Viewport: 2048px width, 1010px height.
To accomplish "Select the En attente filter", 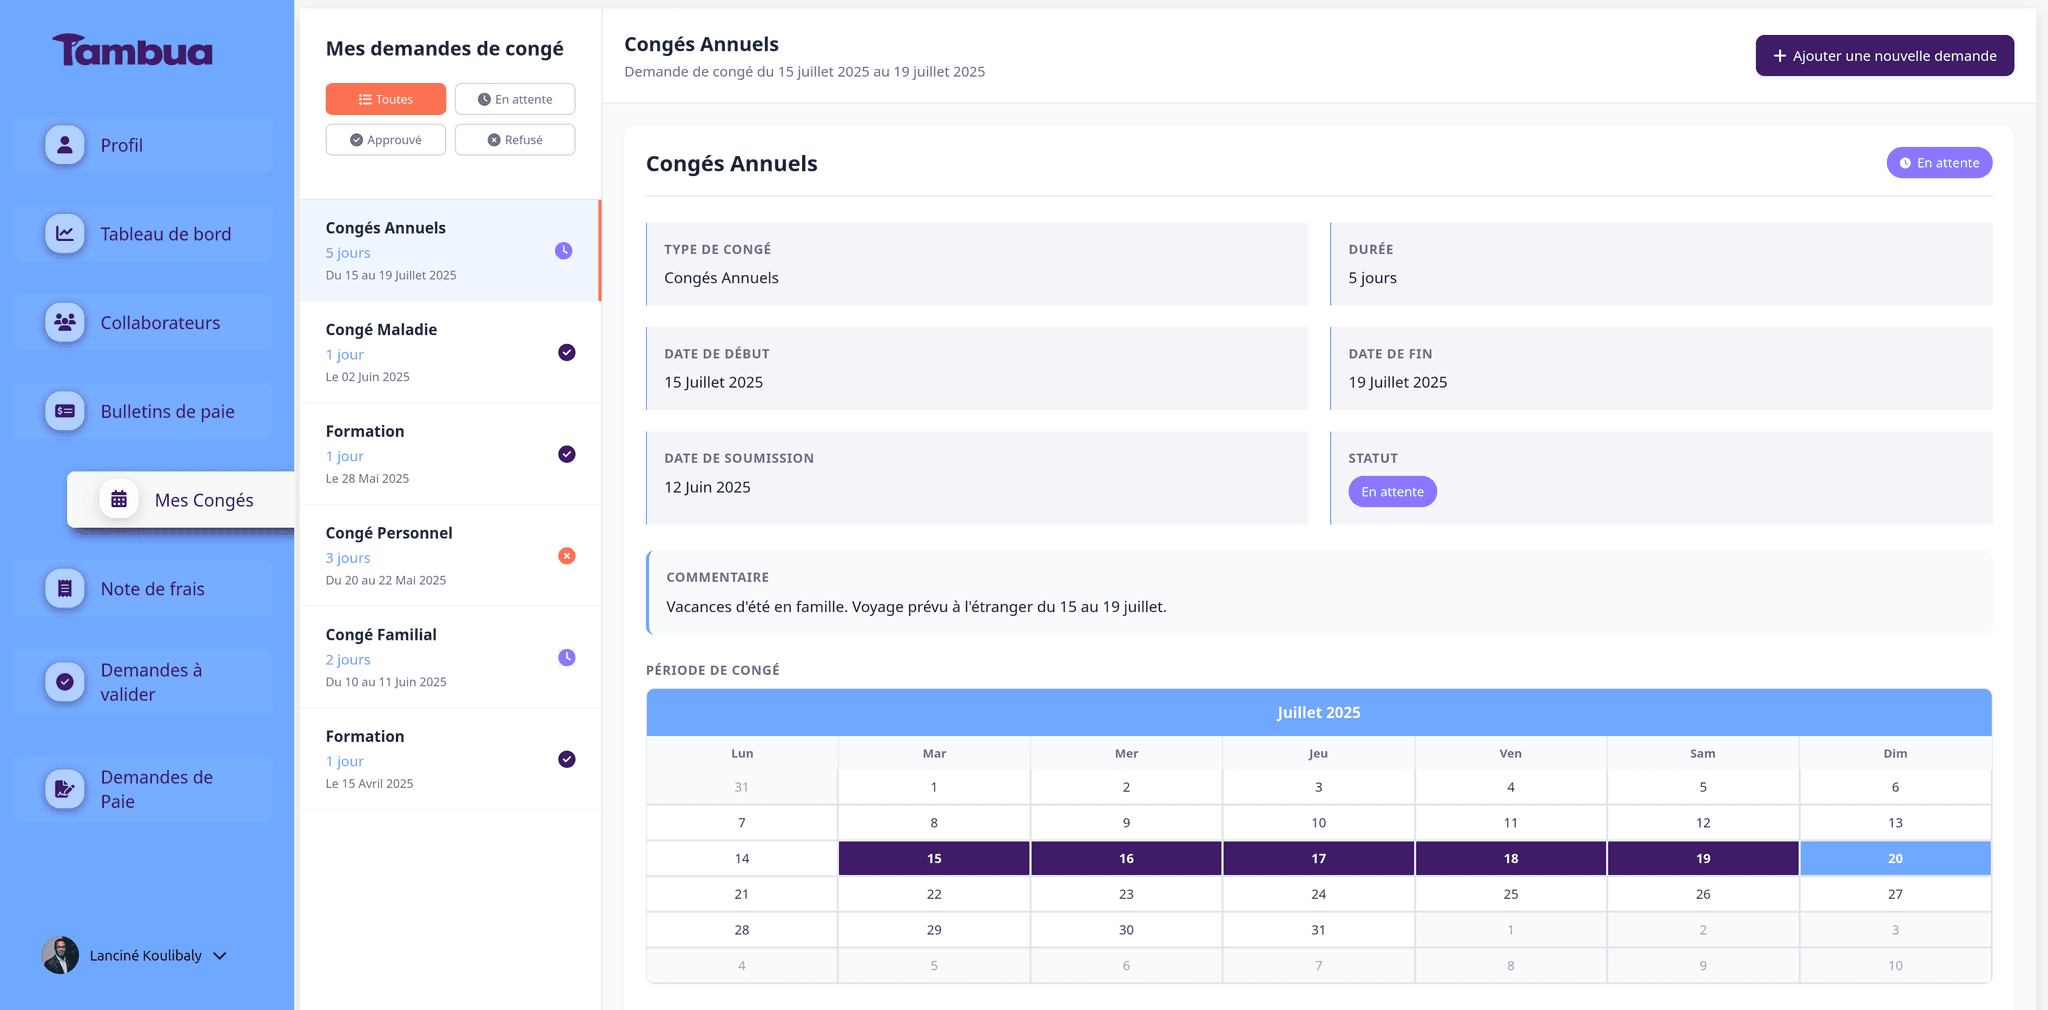I will [x=514, y=98].
